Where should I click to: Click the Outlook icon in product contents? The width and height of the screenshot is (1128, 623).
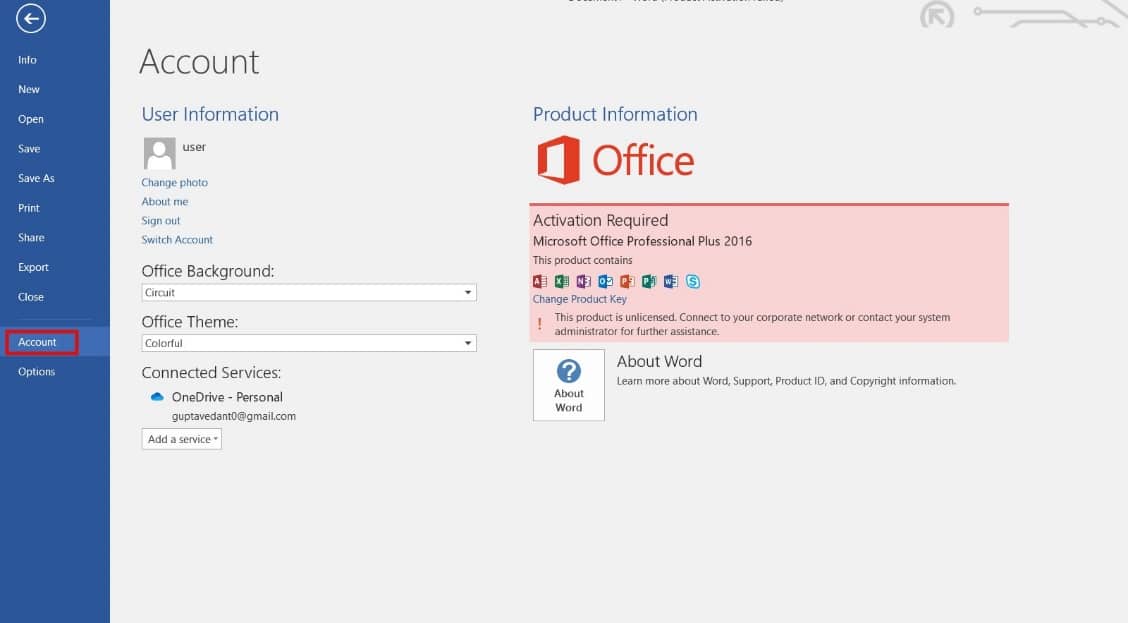tap(606, 281)
